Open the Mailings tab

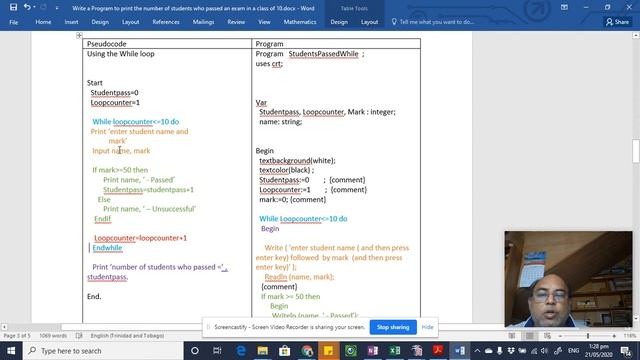(x=203, y=22)
